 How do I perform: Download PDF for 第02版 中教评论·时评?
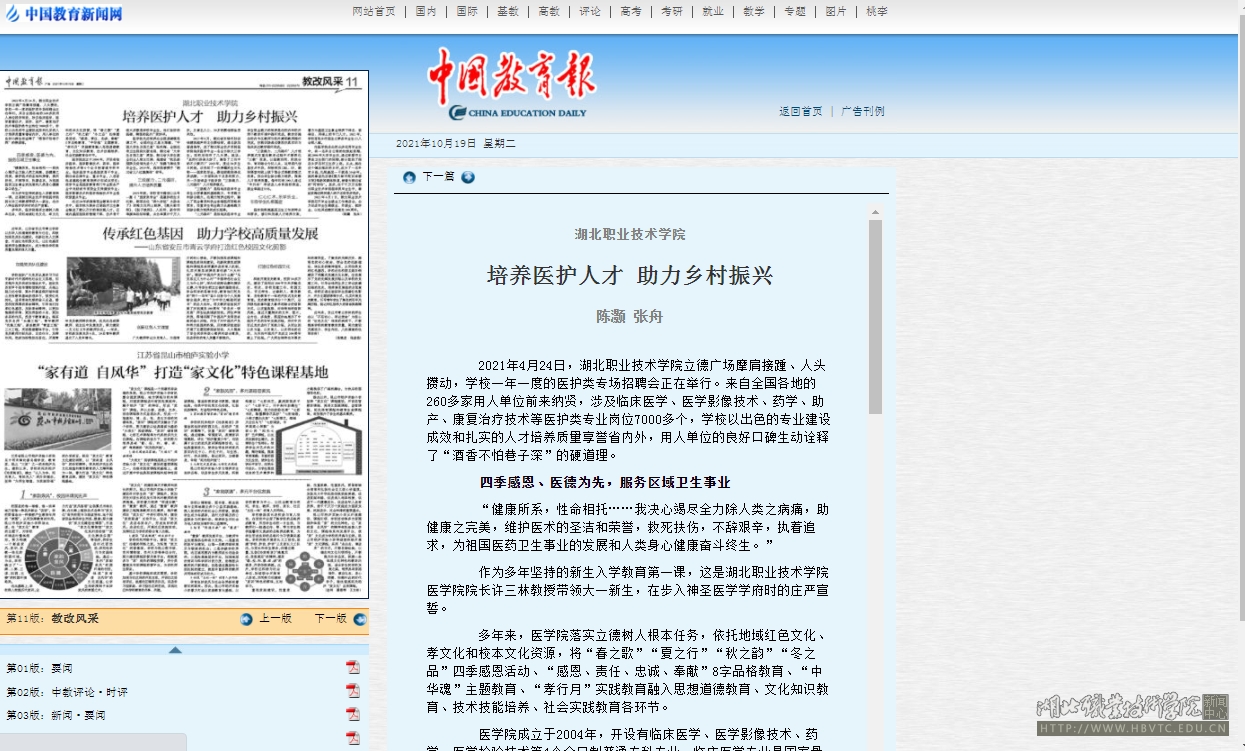click(x=352, y=691)
